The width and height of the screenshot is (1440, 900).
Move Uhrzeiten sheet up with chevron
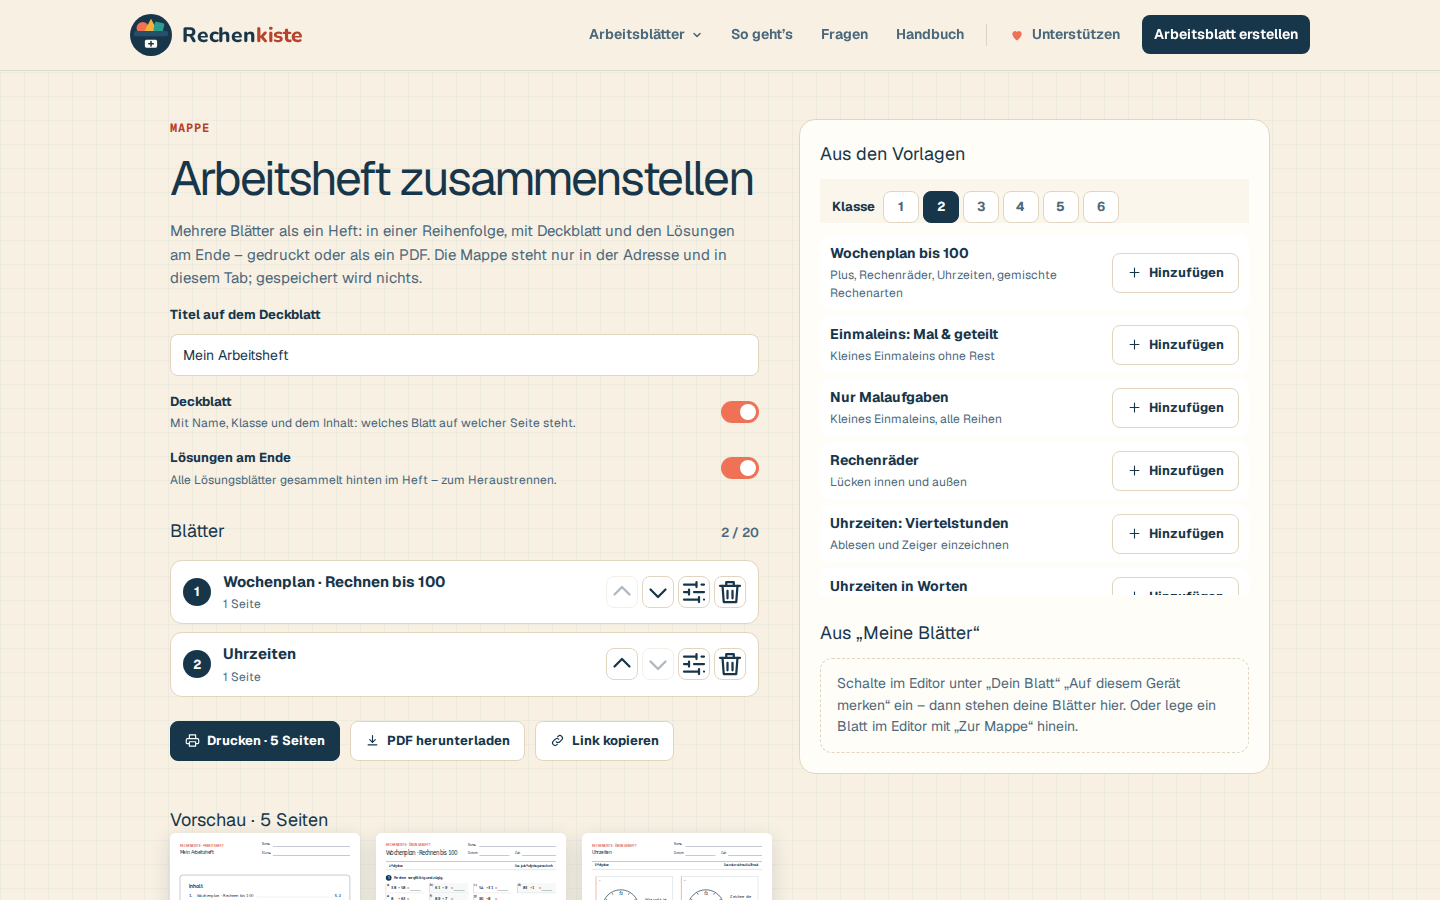622,664
